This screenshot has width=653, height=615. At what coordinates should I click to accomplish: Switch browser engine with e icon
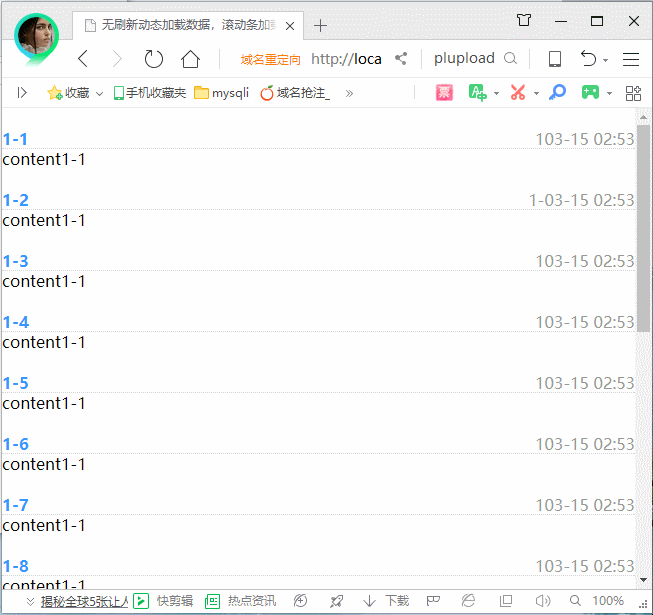tap(469, 601)
